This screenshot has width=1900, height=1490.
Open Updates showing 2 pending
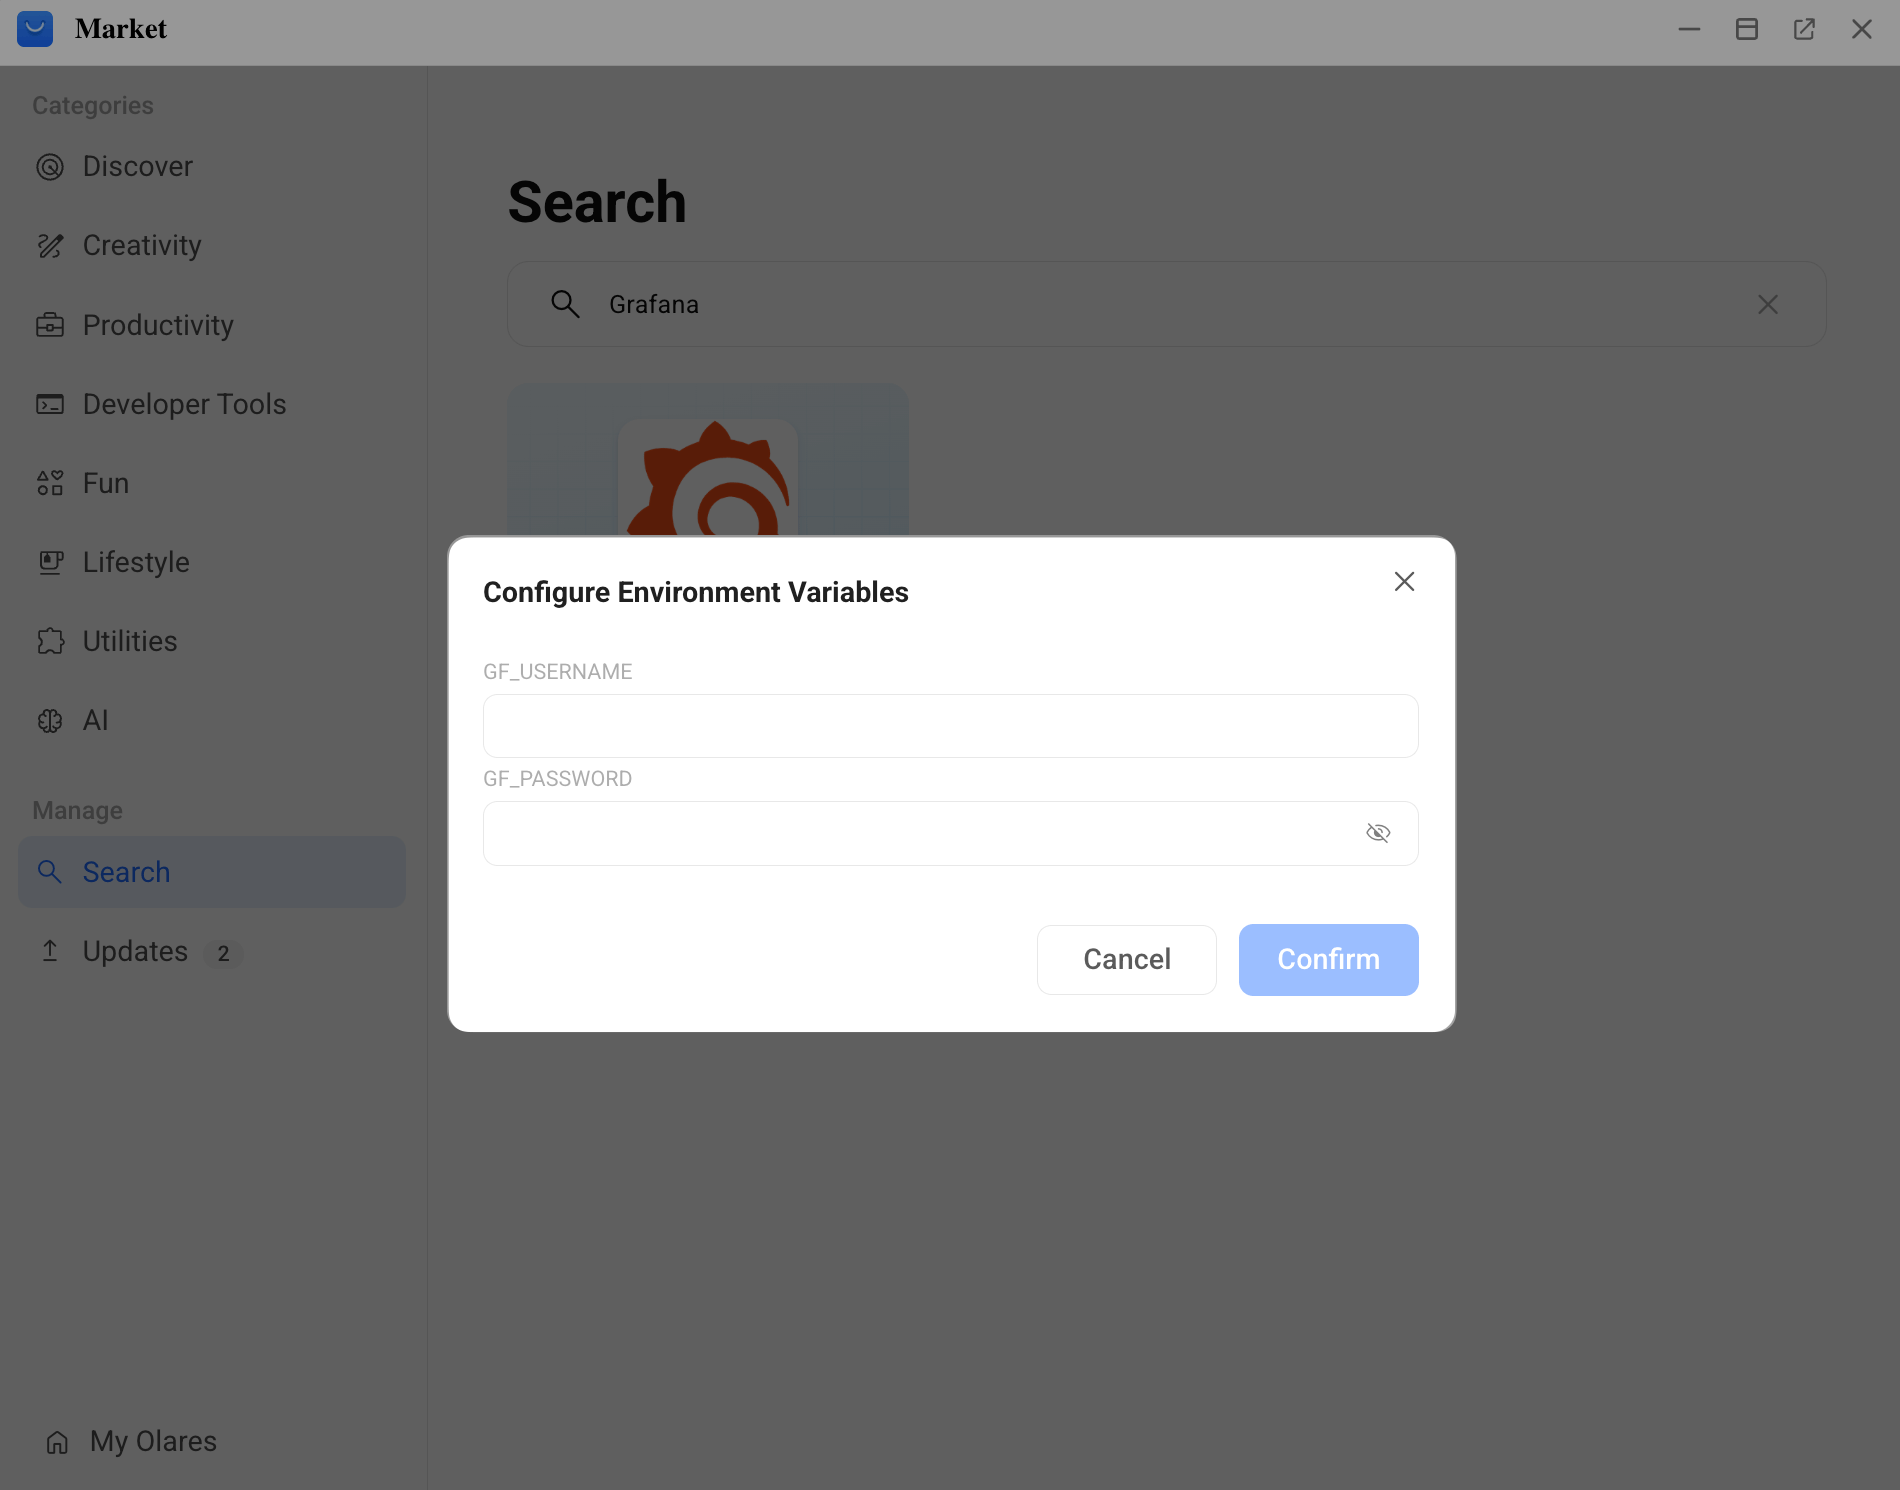tap(135, 951)
